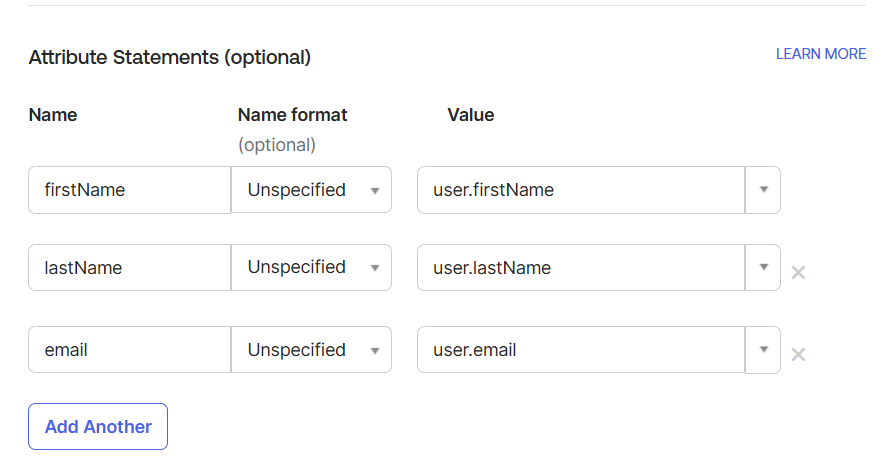
Task: Click the firstName name field
Action: click(x=130, y=190)
